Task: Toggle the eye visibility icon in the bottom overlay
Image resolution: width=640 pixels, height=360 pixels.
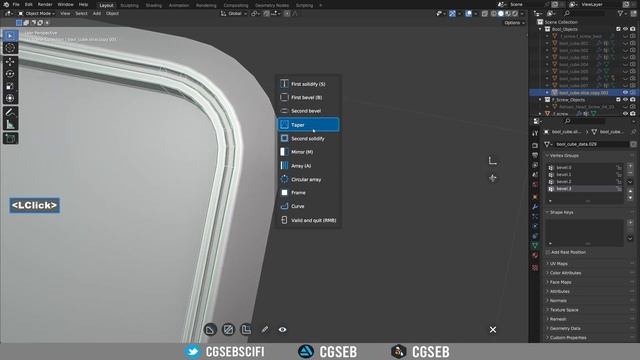Action: 282,329
